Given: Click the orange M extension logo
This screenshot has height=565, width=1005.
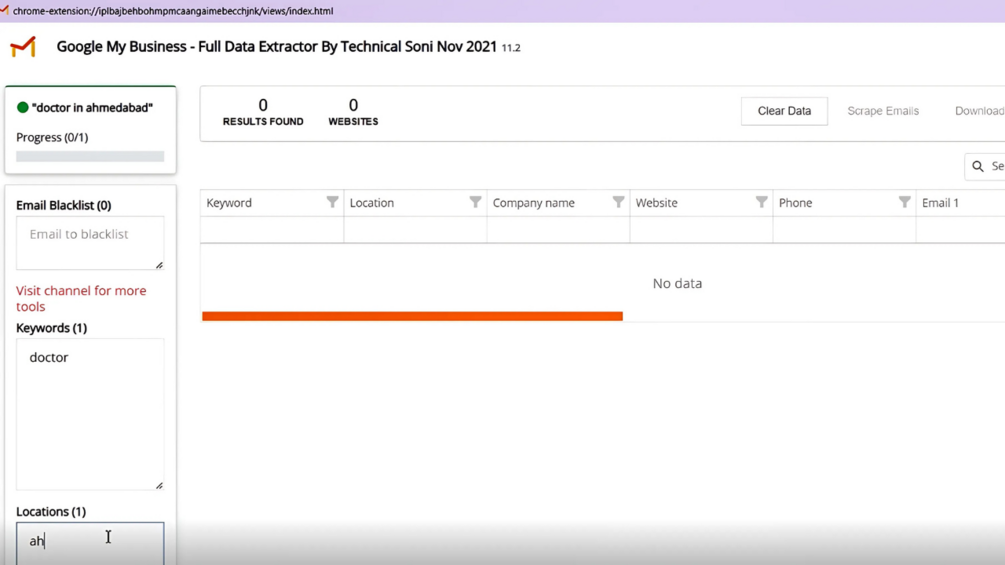Looking at the screenshot, I should tap(23, 47).
